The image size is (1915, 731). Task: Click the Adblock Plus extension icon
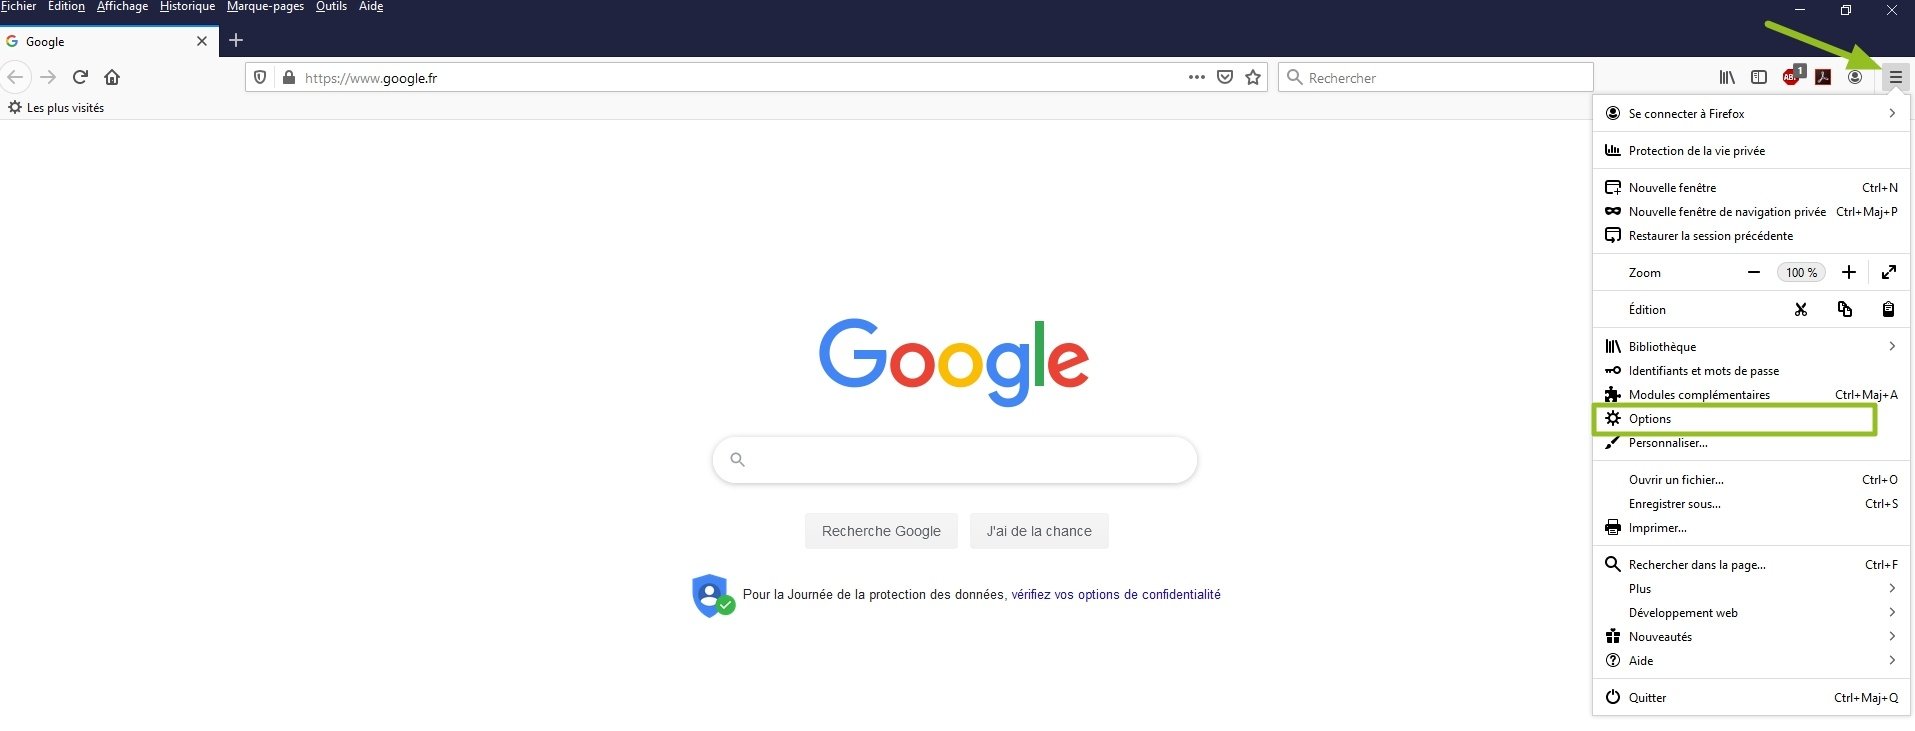[x=1792, y=76]
